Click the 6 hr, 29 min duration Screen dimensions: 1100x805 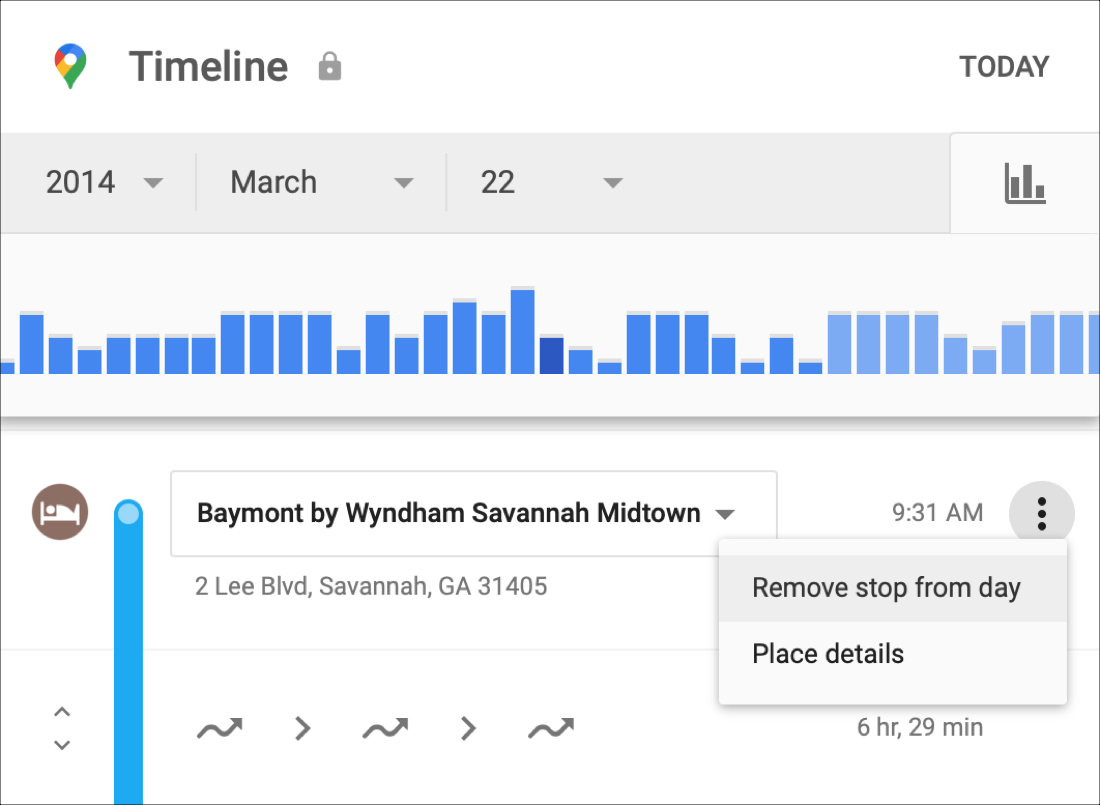pos(920,728)
